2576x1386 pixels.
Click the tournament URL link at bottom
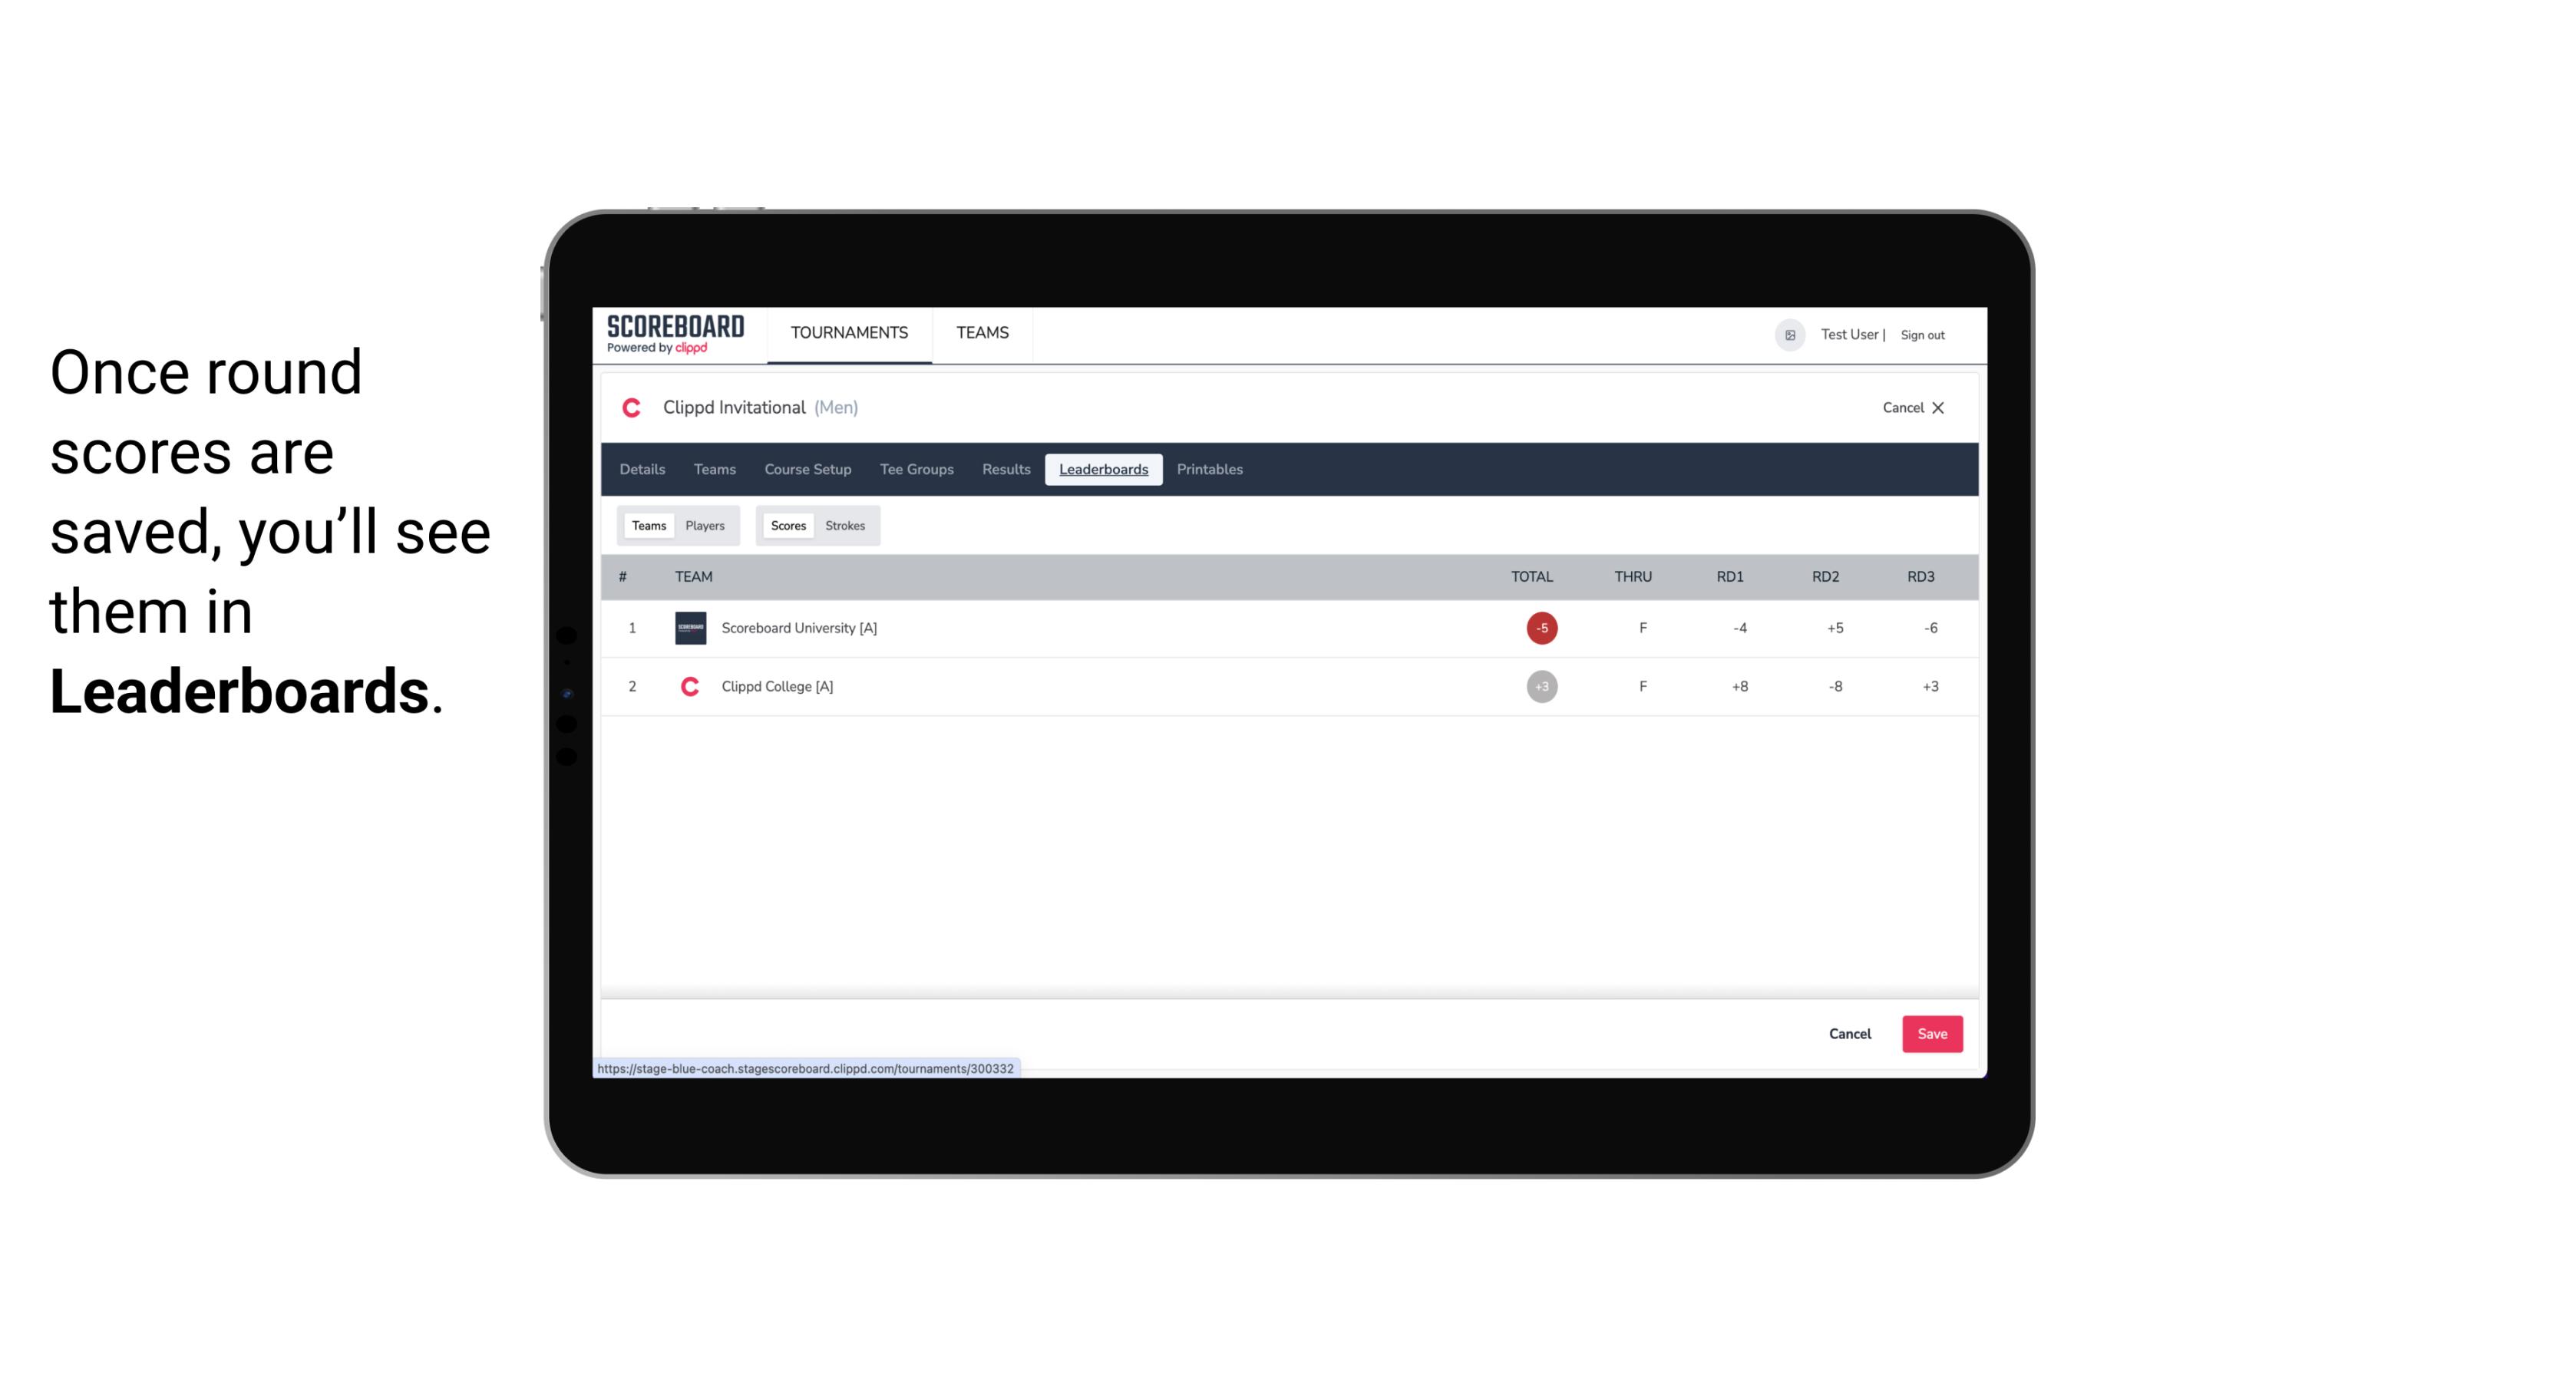tap(806, 1068)
